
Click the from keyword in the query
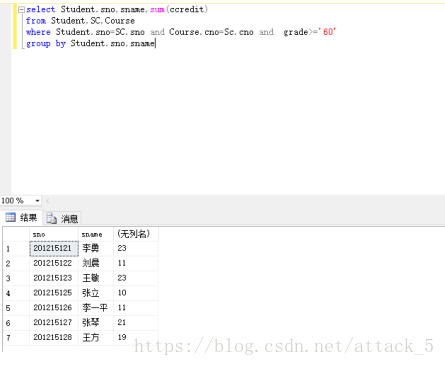(x=36, y=21)
